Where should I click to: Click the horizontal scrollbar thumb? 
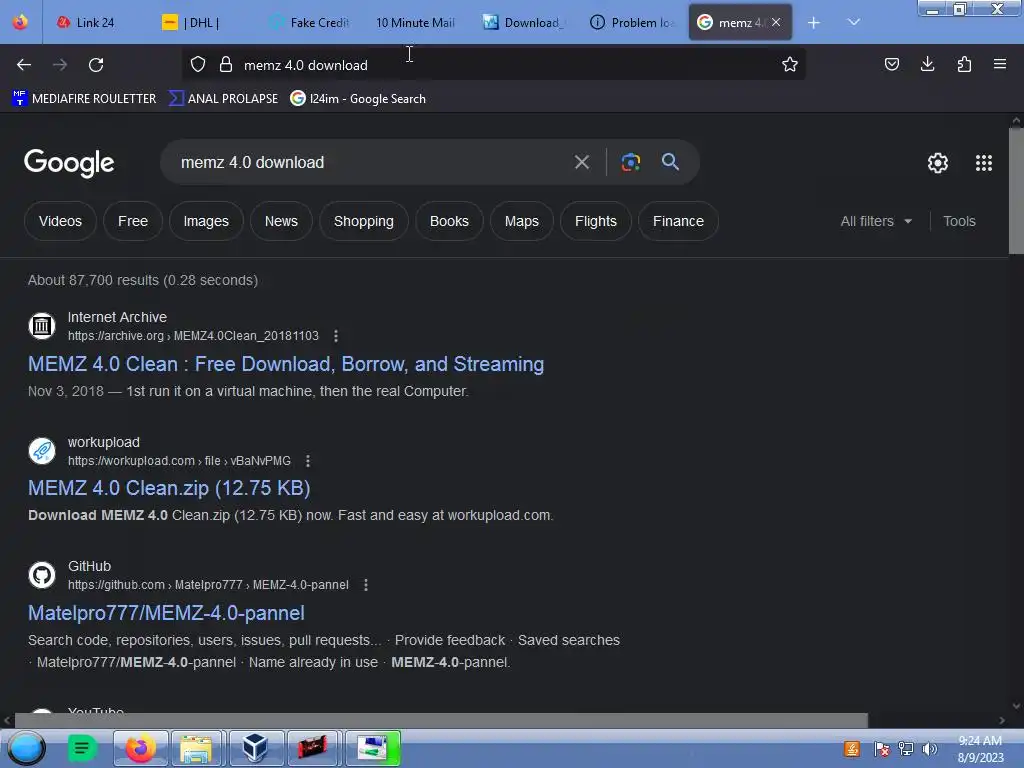441,720
